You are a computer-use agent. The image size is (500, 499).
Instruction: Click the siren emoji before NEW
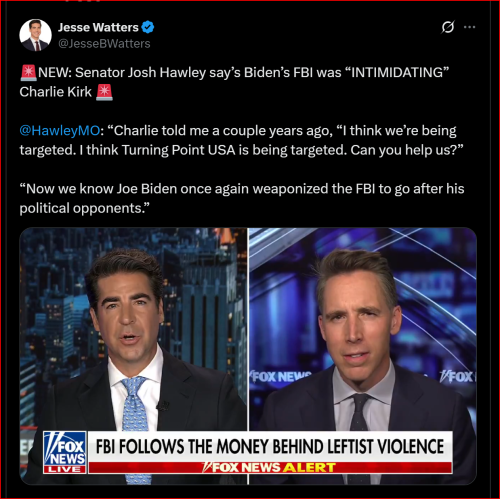tap(28, 73)
